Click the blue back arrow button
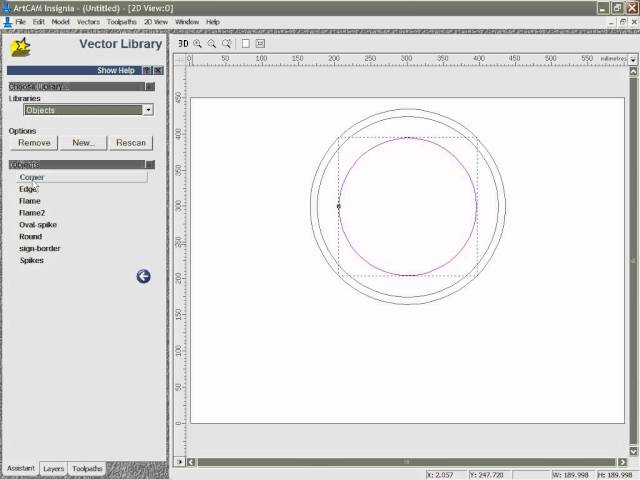This screenshot has height=480, width=640. tap(143, 276)
